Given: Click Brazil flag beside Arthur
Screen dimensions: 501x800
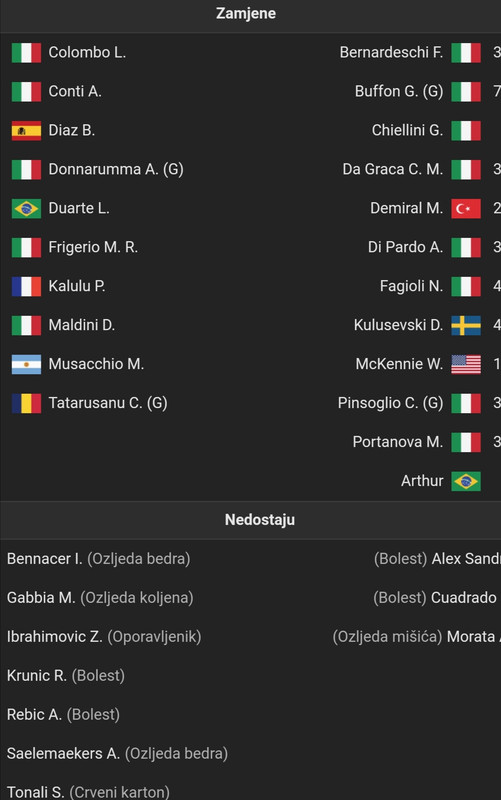Looking at the screenshot, I should [x=466, y=481].
